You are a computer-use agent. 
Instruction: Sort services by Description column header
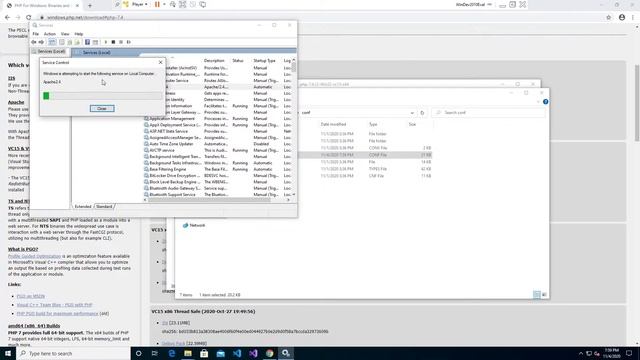click(x=215, y=61)
